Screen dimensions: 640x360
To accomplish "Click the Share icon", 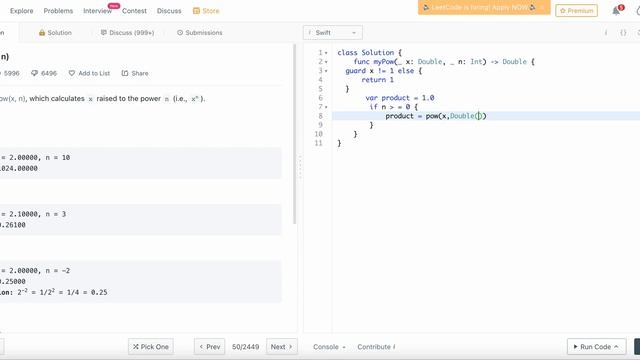I will 125,73.
